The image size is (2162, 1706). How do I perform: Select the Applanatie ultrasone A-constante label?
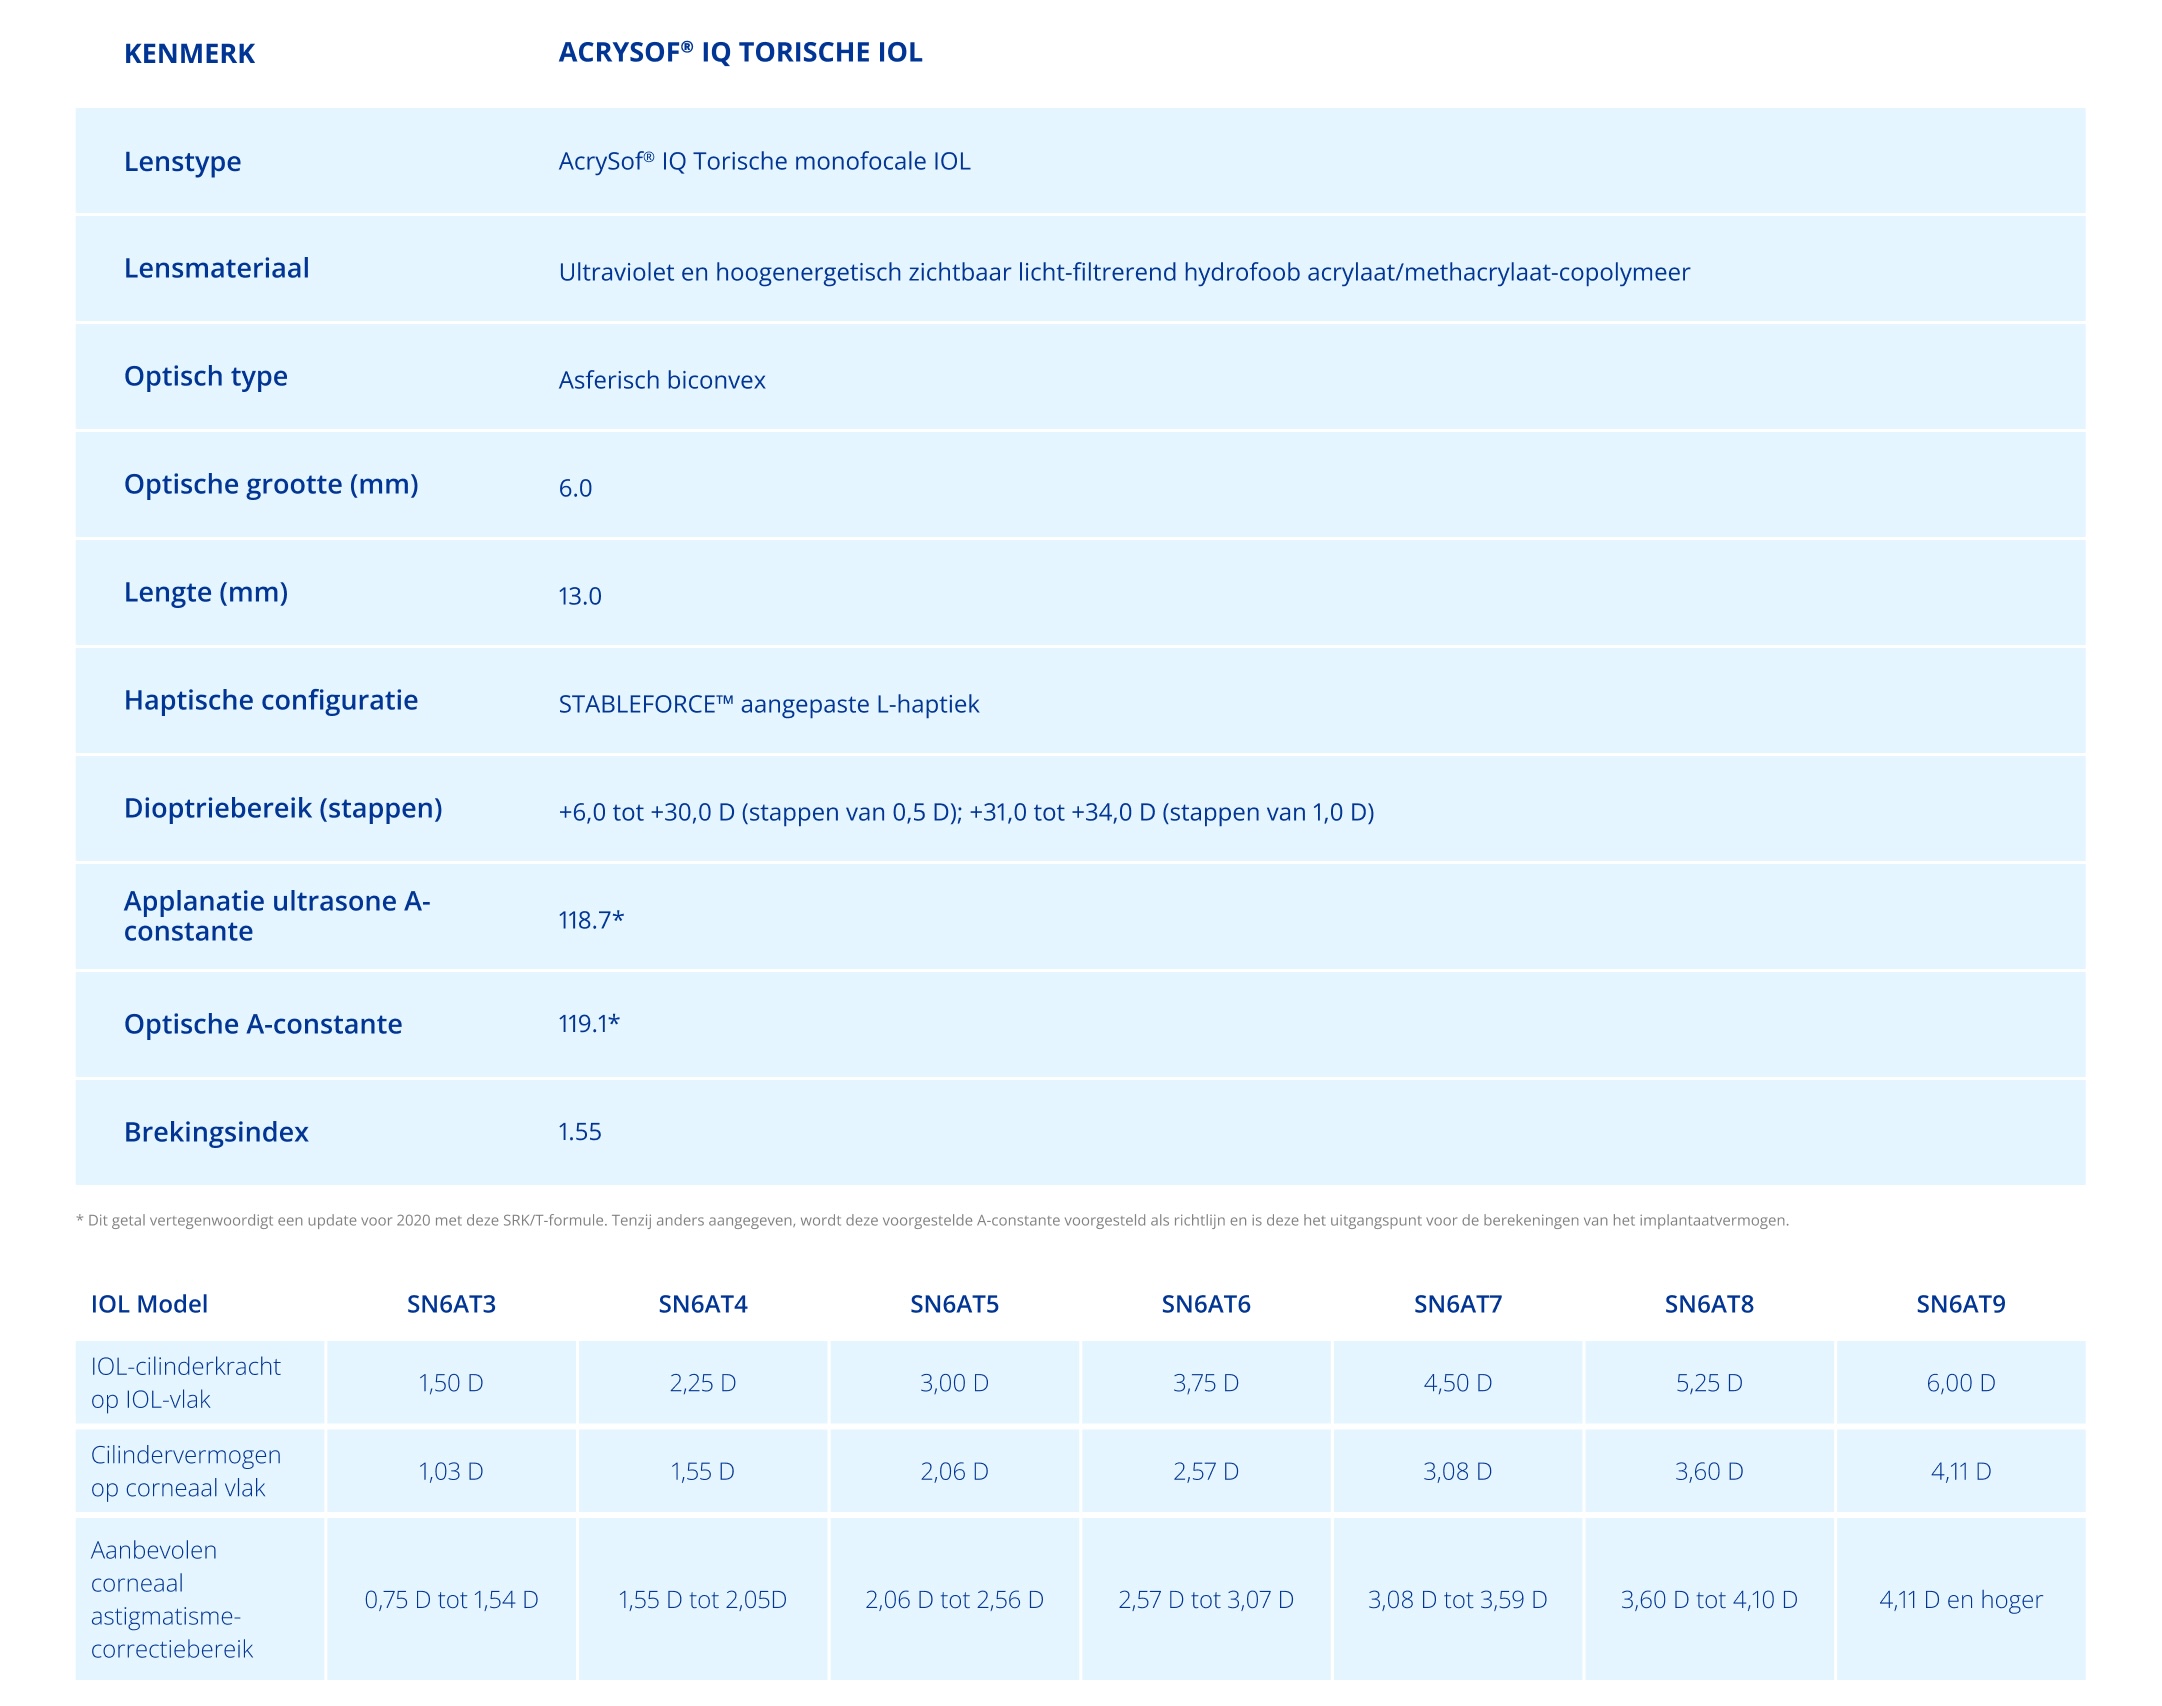click(x=277, y=916)
